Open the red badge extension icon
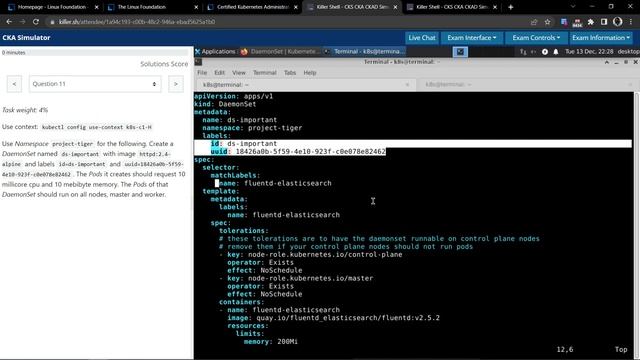The width and height of the screenshot is (640, 360). tap(577, 22)
